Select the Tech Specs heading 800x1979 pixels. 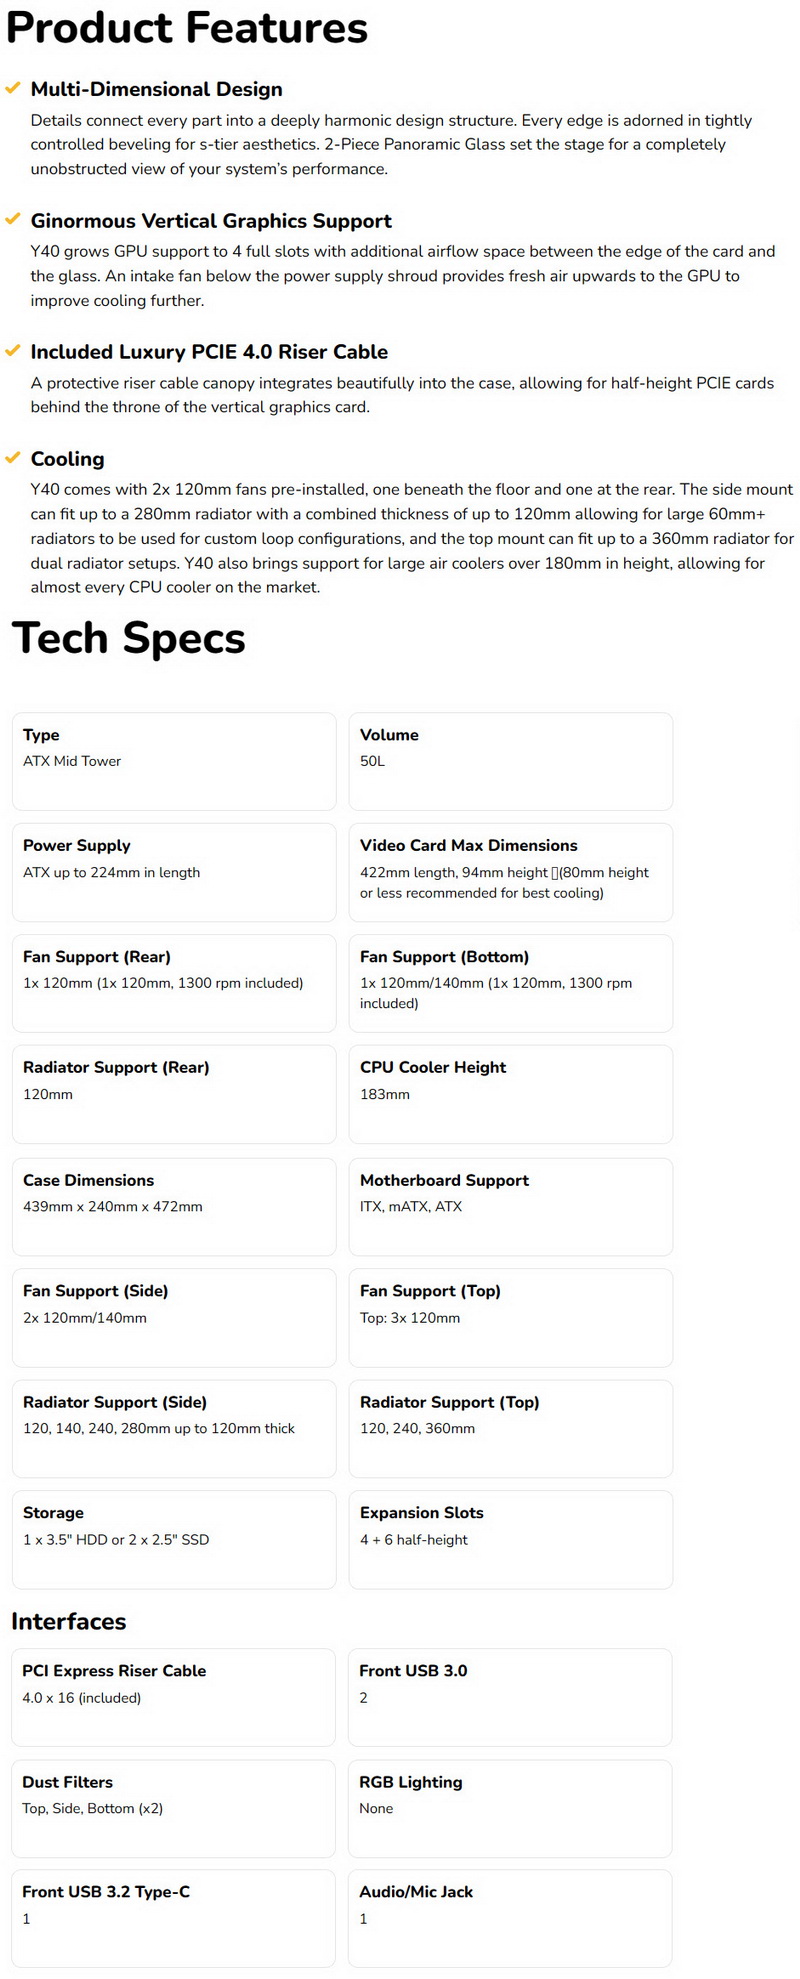129,638
